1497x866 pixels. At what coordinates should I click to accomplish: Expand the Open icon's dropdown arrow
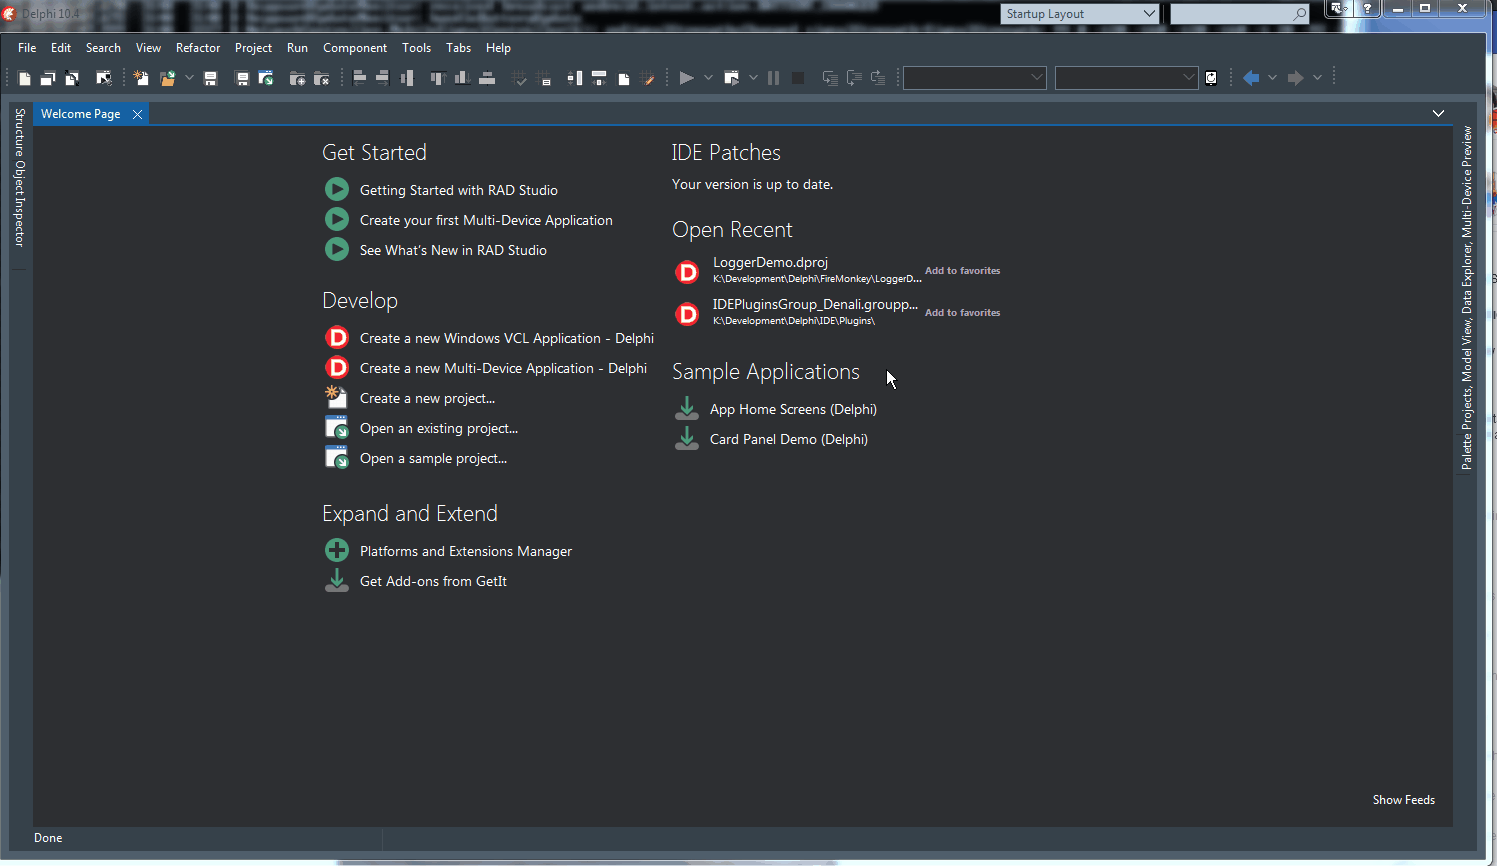[x=189, y=78]
